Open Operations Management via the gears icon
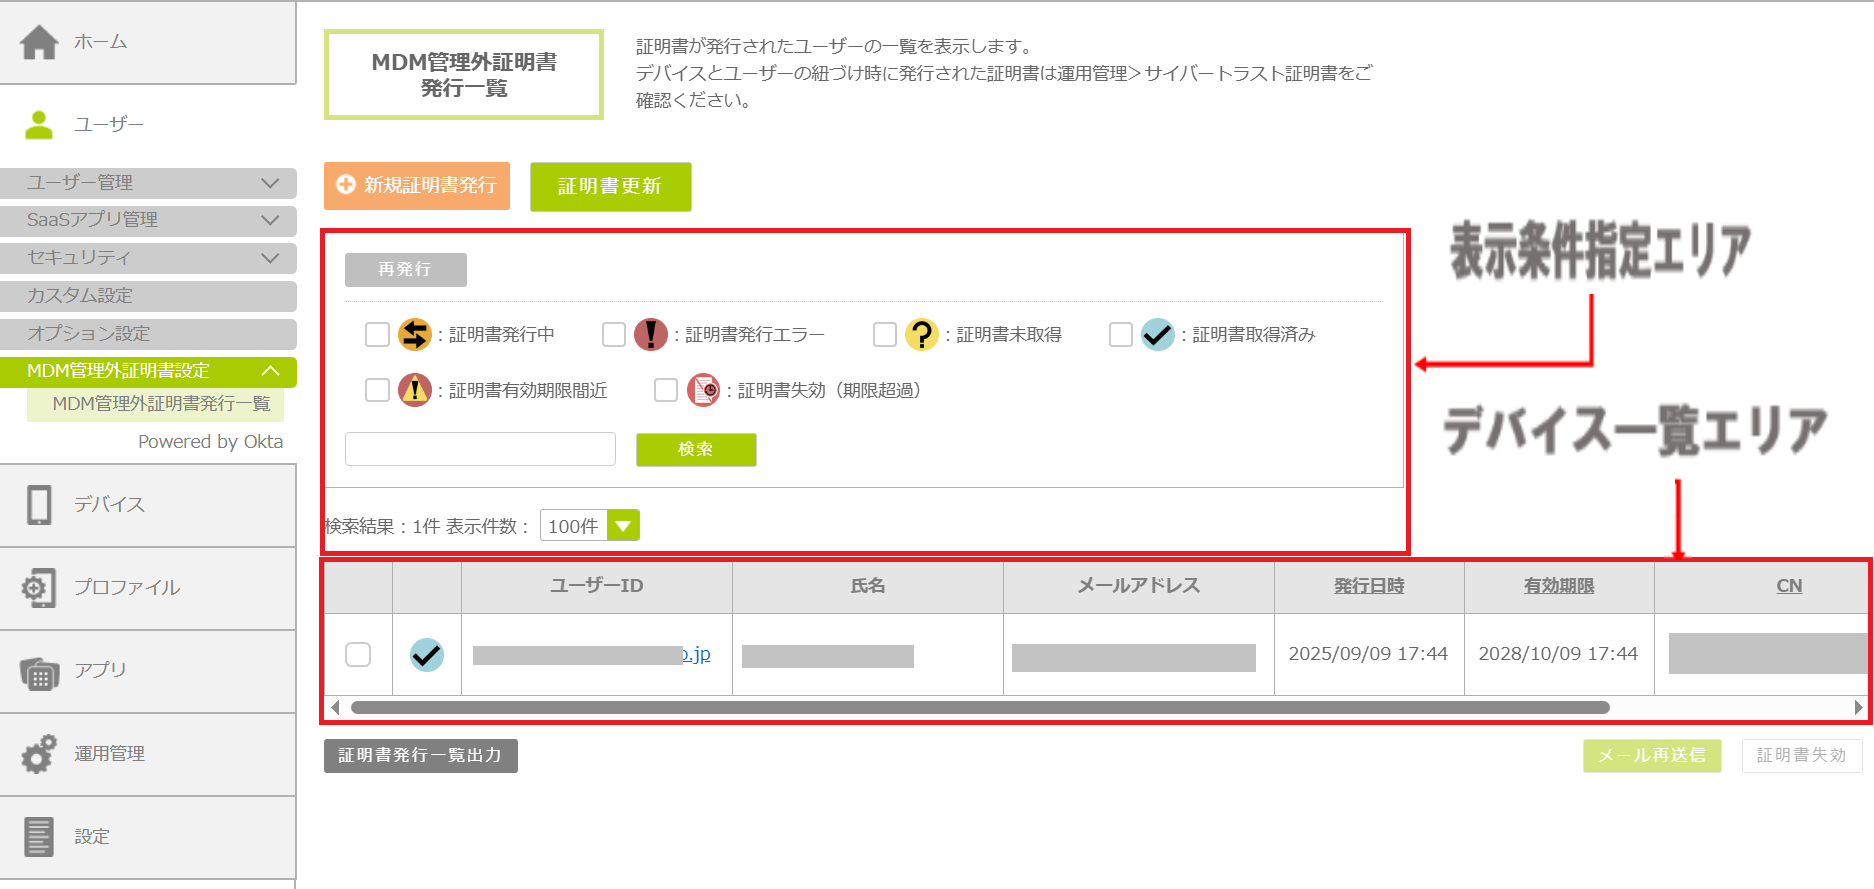This screenshot has height=889, width=1874. click(39, 754)
